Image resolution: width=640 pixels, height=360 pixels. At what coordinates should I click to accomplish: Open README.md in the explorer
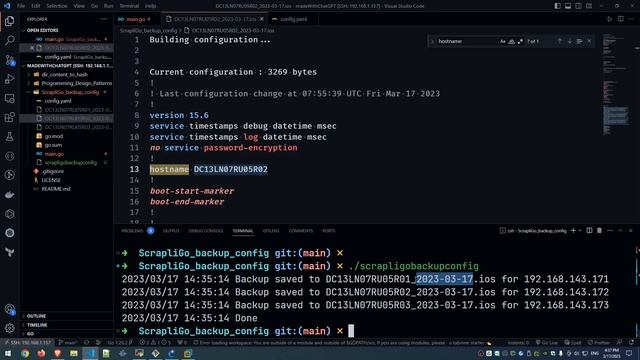pos(56,189)
